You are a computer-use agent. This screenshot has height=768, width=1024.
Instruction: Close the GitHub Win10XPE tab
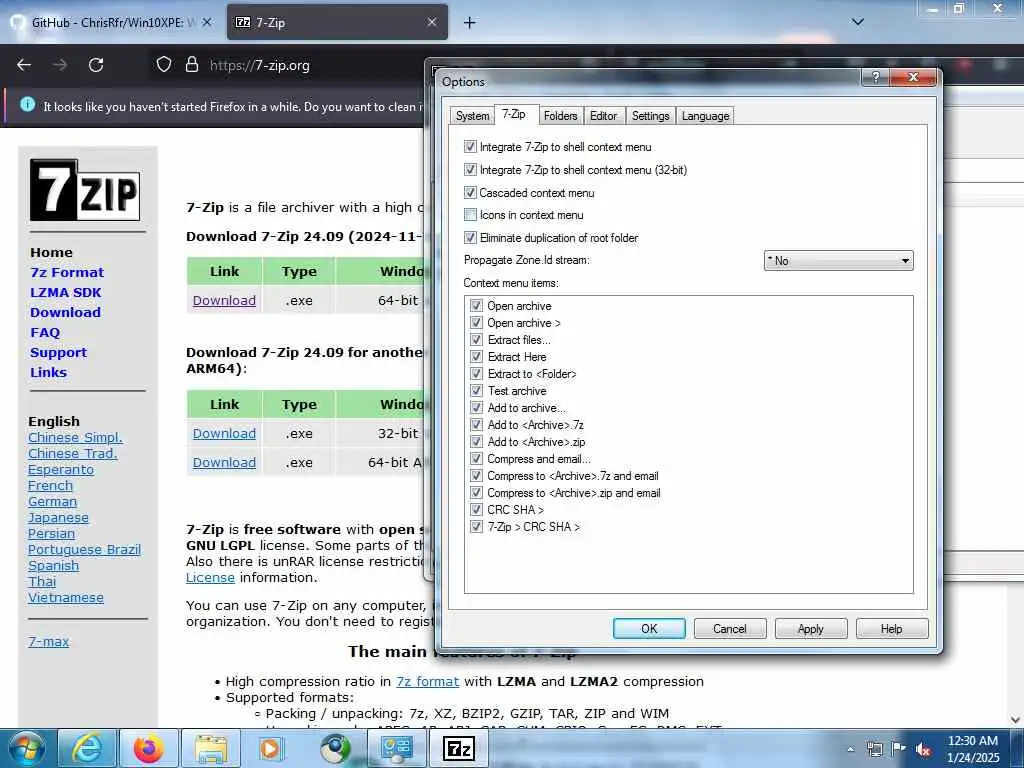206,22
